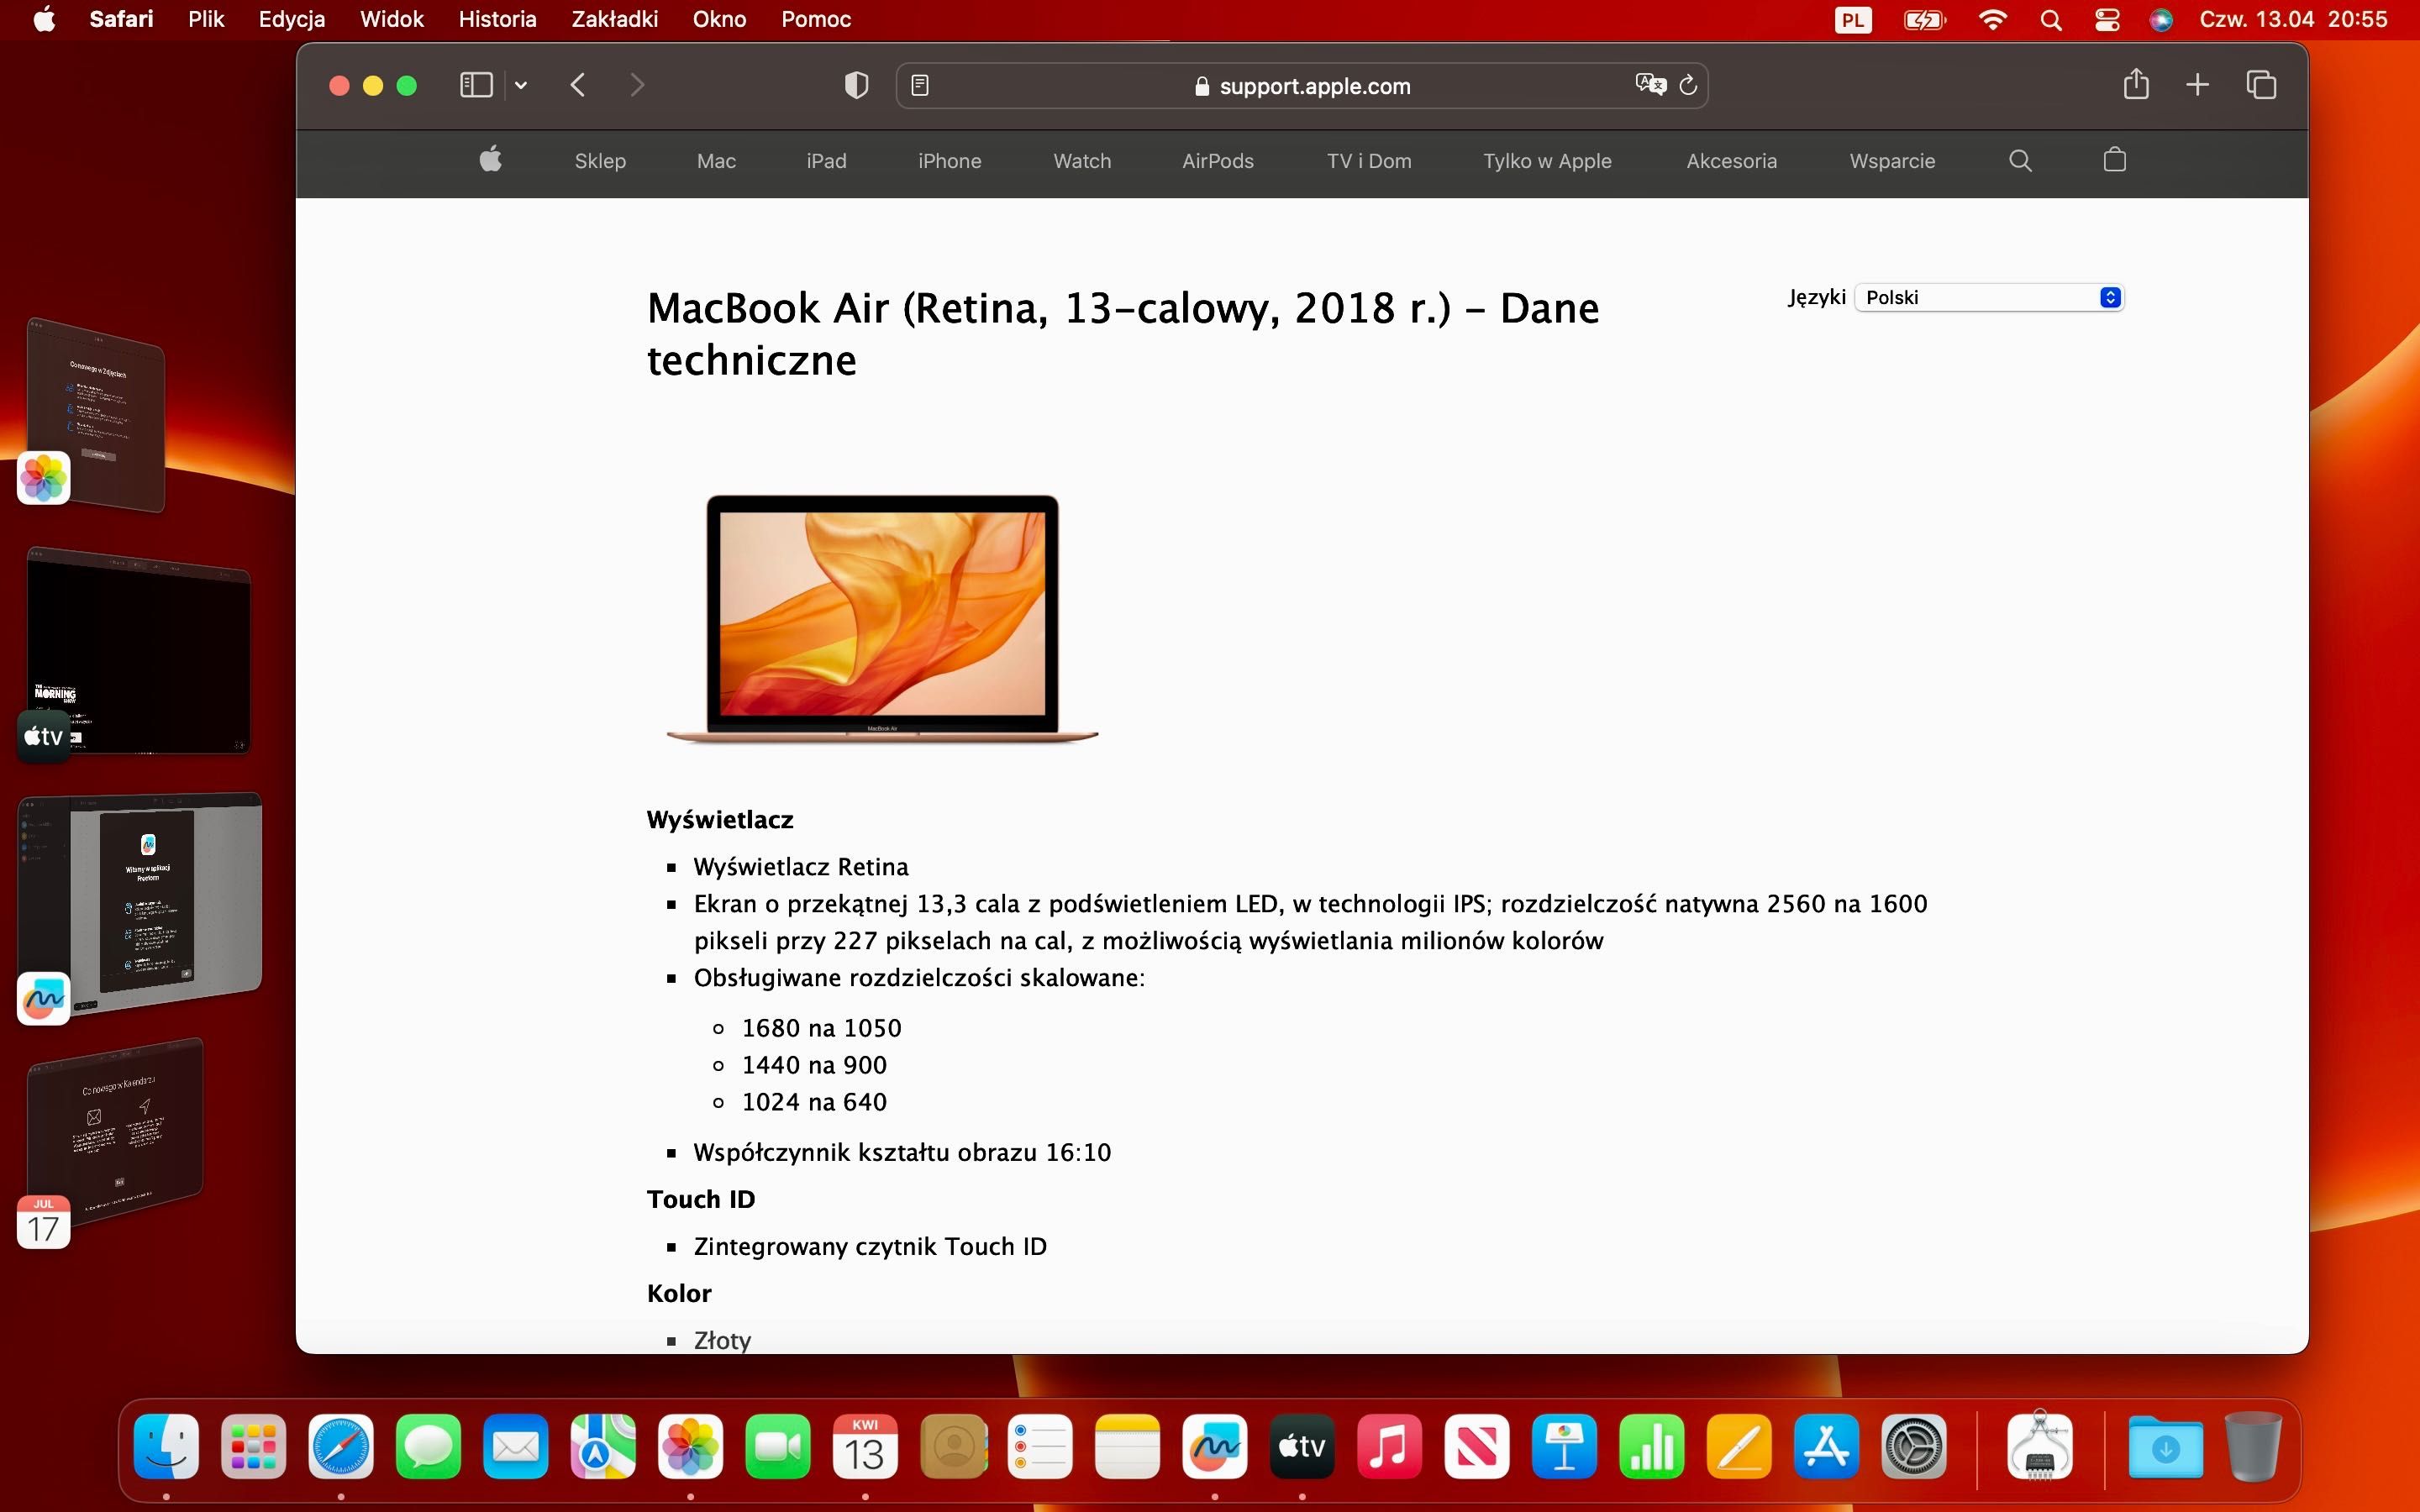This screenshot has width=2420, height=1512.
Task: Open the Widok menu
Action: tap(392, 19)
